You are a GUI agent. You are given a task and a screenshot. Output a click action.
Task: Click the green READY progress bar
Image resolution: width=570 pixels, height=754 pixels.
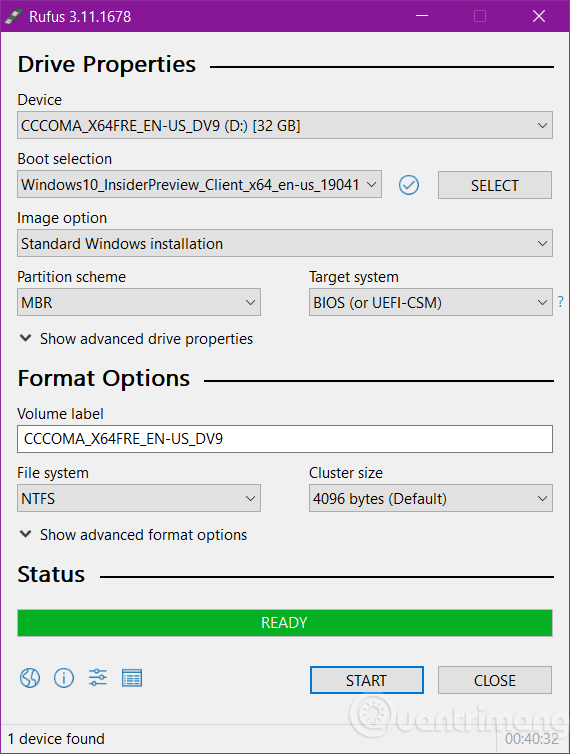[x=285, y=623]
